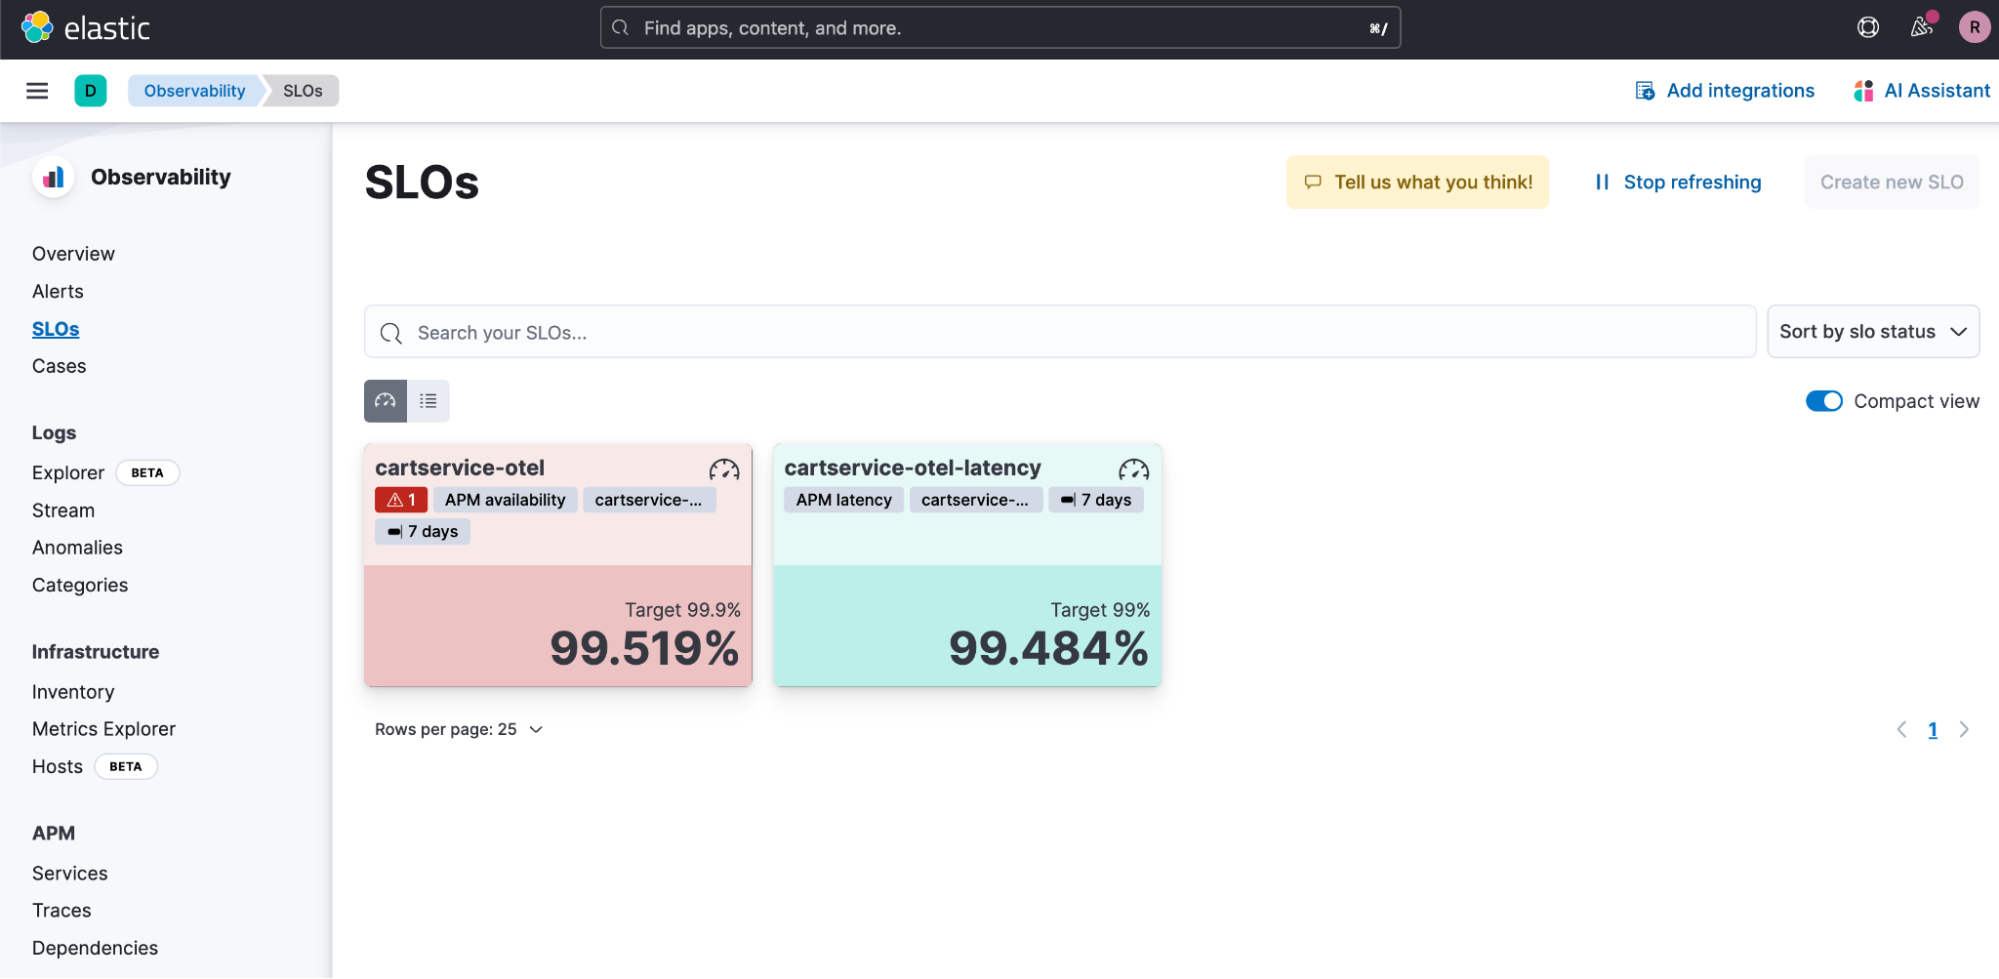The width and height of the screenshot is (1999, 979).
Task: Switch to card grid view
Action: 385,401
